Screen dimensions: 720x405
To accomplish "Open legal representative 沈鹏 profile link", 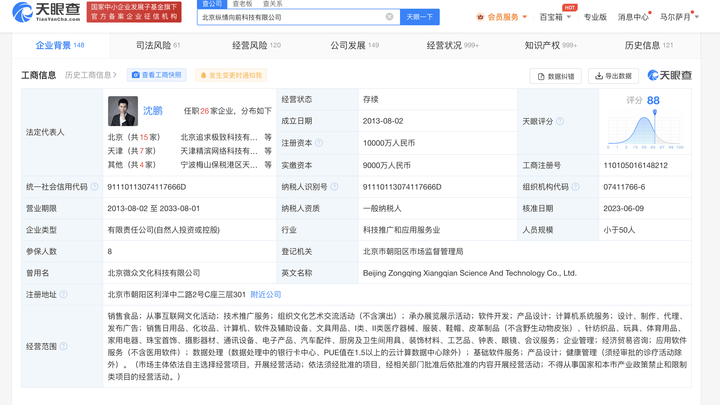I will pyautogui.click(x=152, y=111).
